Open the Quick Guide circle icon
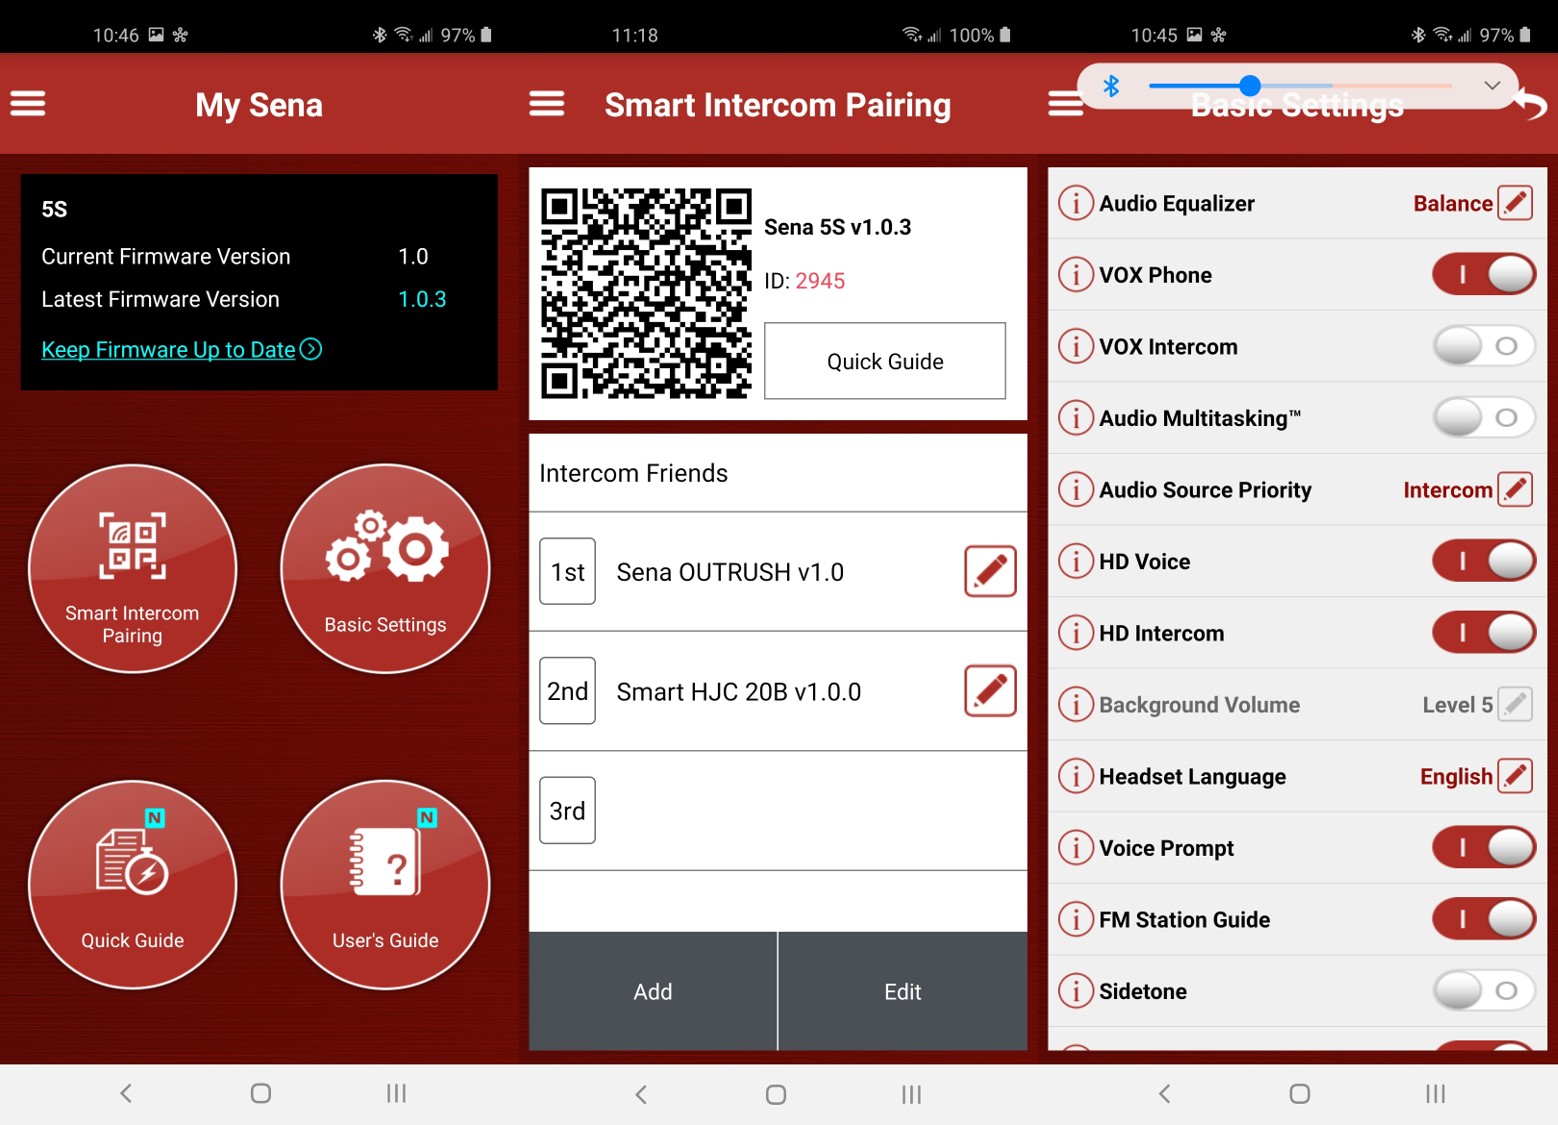This screenshot has width=1558, height=1125. pyautogui.click(x=132, y=884)
